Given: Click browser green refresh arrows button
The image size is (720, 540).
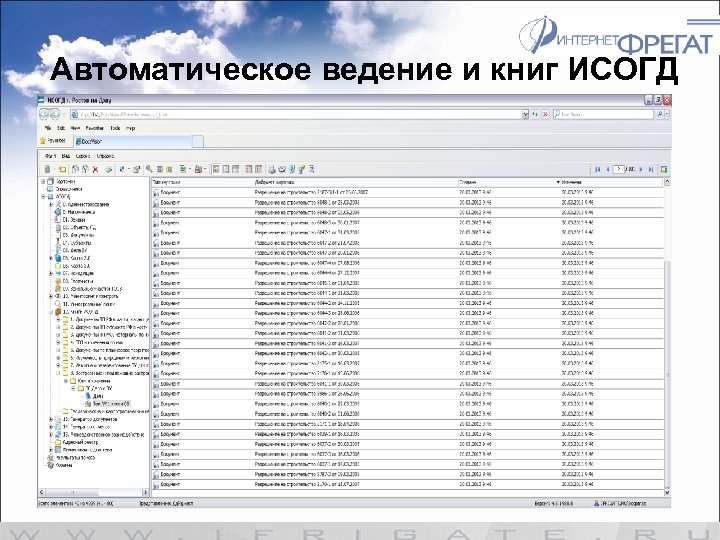Looking at the screenshot, I should click(x=535, y=114).
